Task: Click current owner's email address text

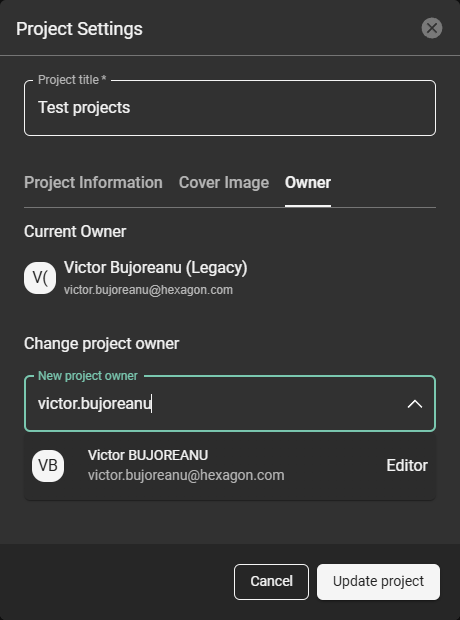Action: tap(148, 290)
